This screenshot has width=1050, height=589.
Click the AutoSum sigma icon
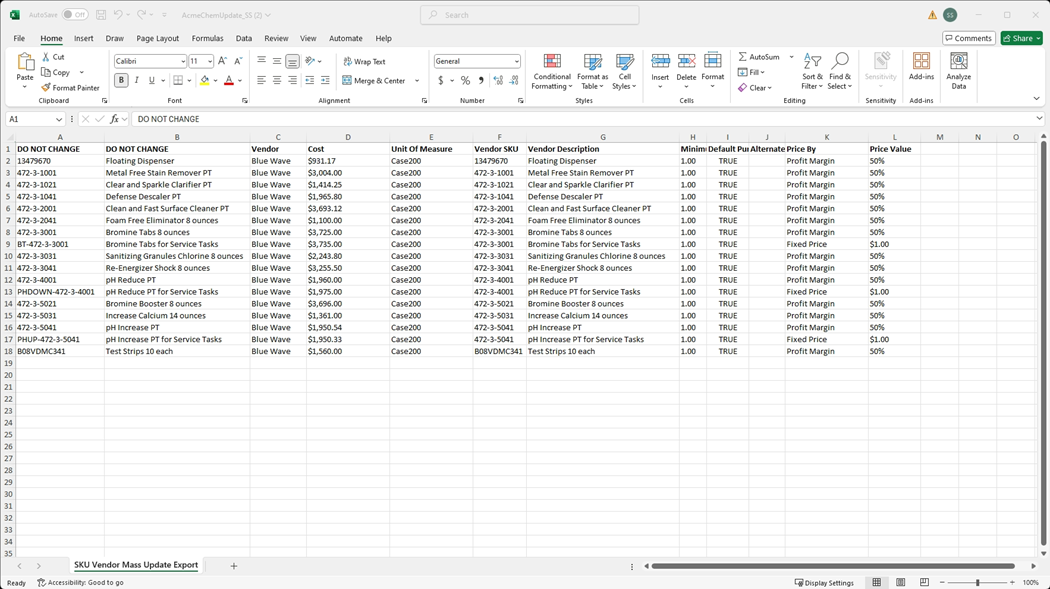click(x=743, y=57)
